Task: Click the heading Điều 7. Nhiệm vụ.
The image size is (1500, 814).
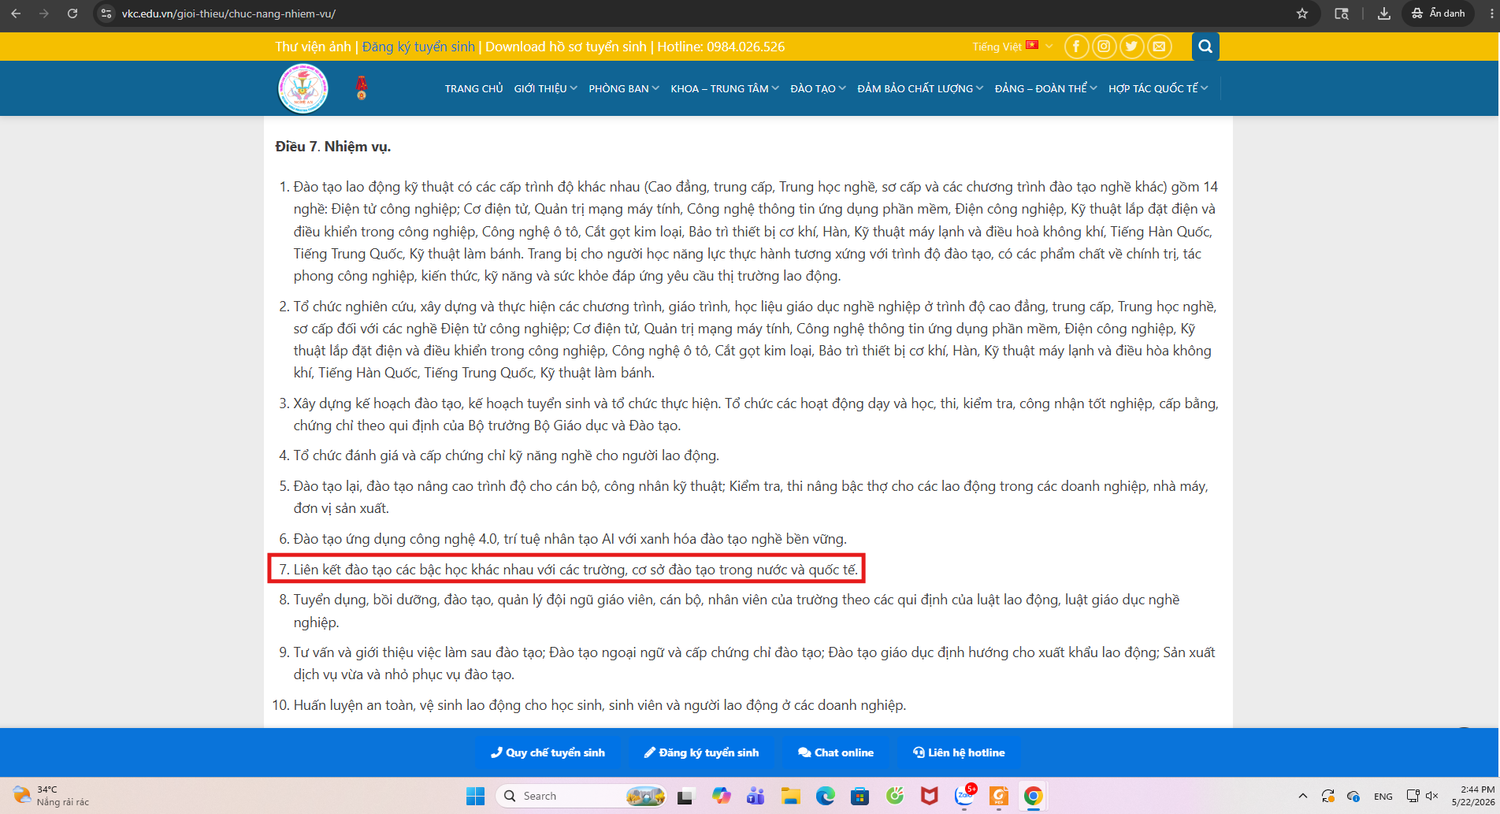Action: point(333,146)
